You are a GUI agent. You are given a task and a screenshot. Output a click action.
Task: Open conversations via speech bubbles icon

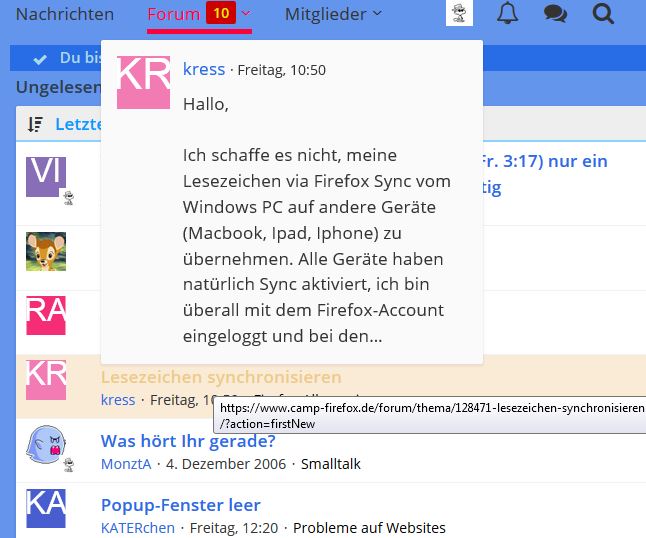[555, 14]
